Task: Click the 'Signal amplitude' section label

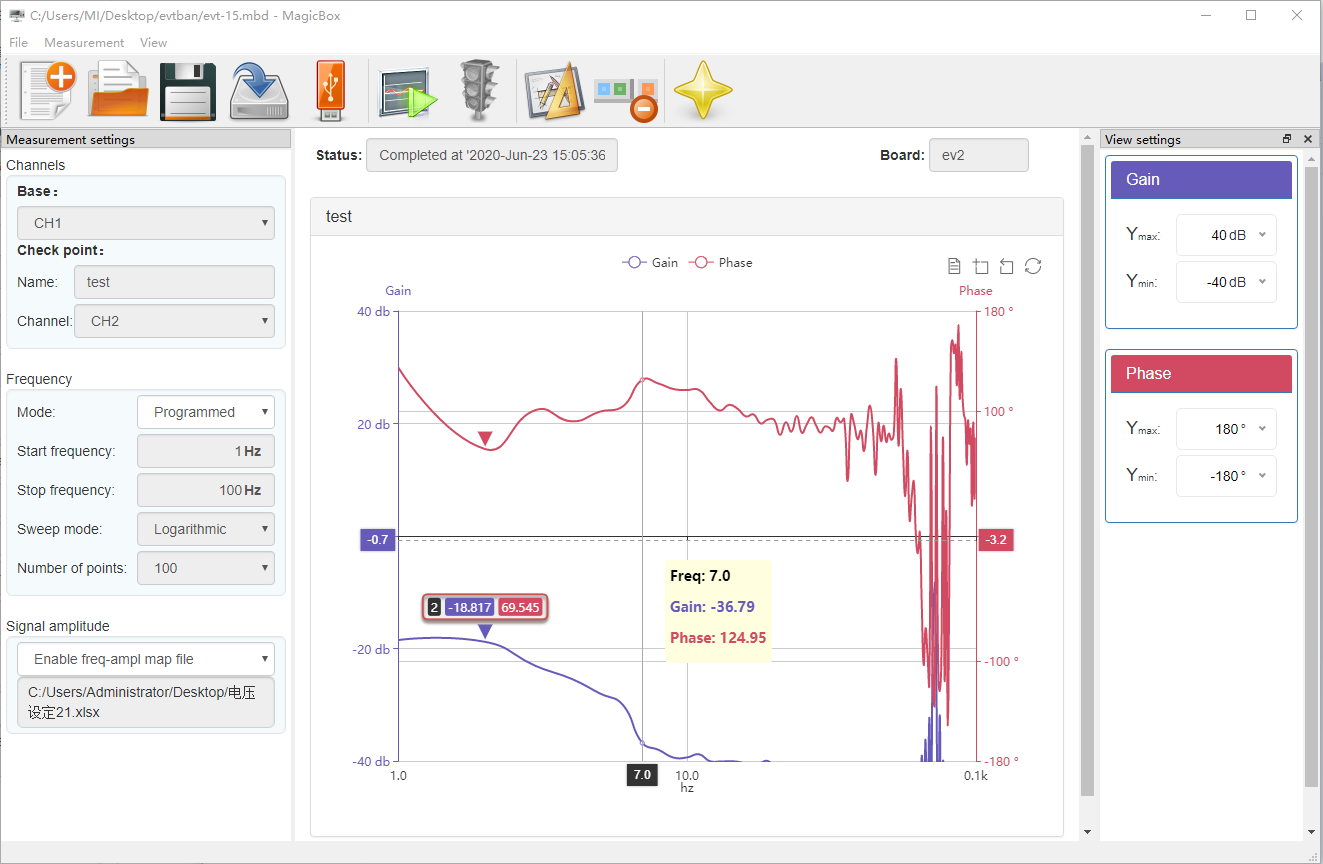Action: [x=58, y=626]
